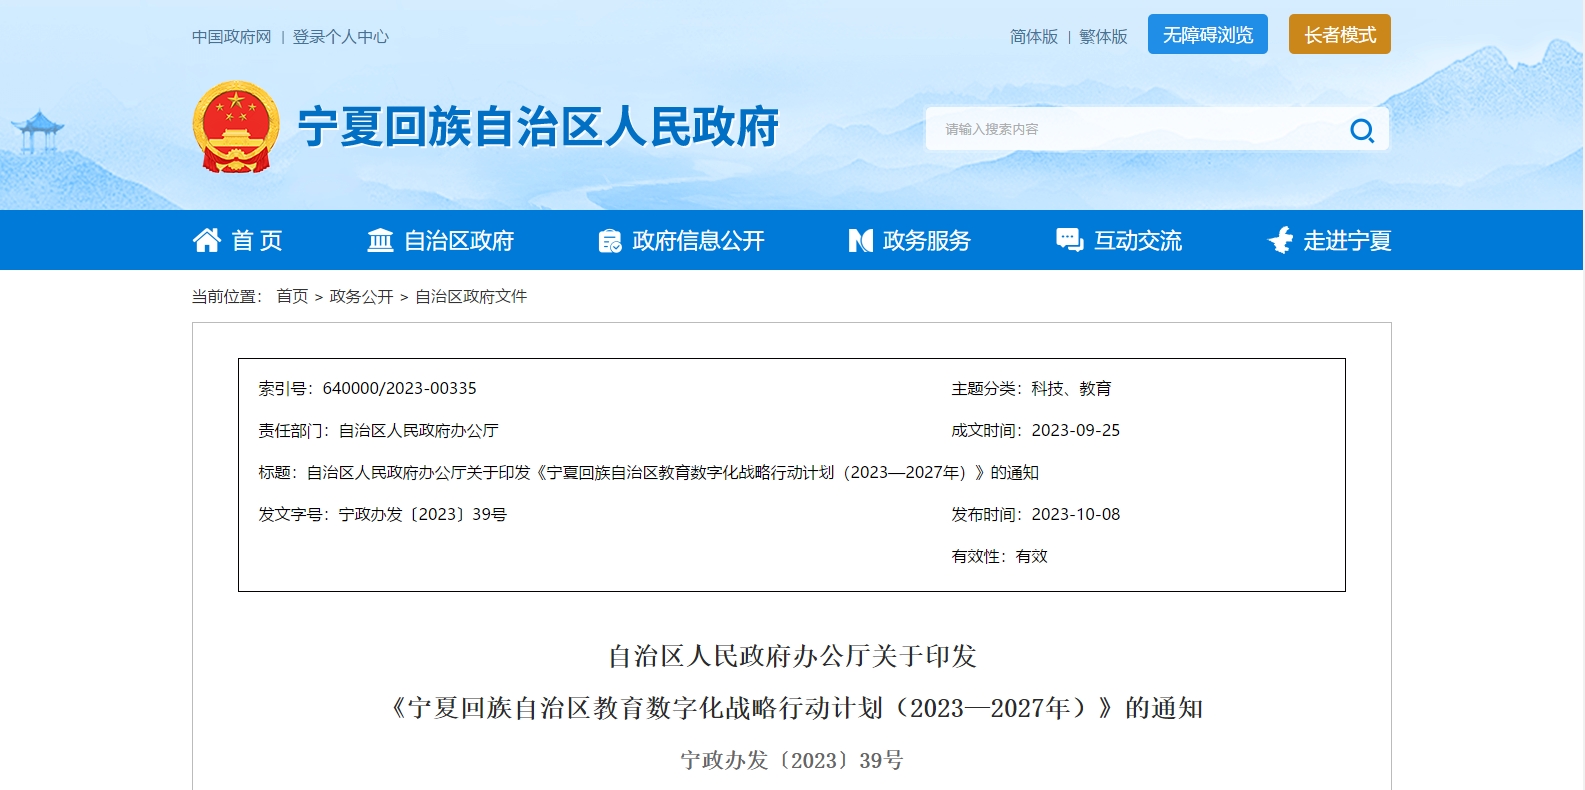Image resolution: width=1585 pixels, height=790 pixels.
Task: Open the 互动交流 navigation menu
Action: [x=1137, y=241]
